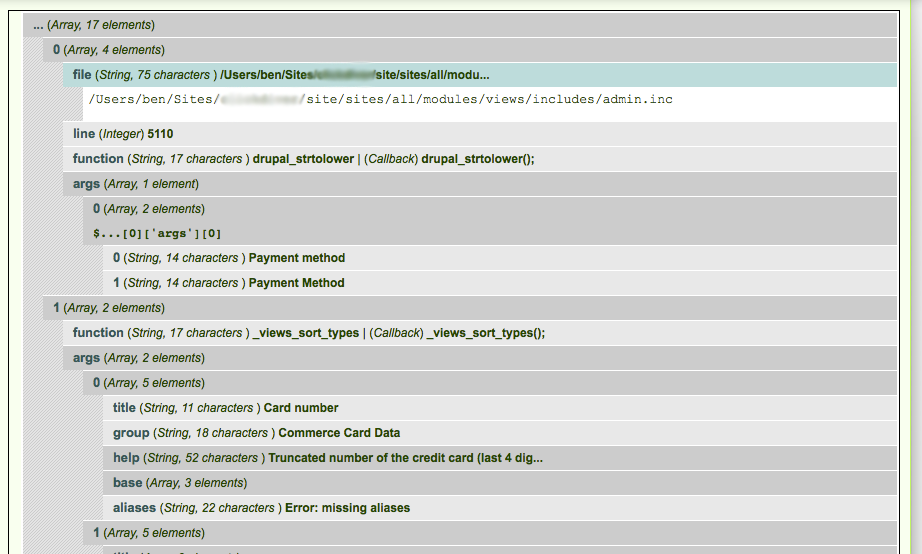
Task: Collapse the 'args (Array, 1 element)' row
Action: click(x=480, y=184)
